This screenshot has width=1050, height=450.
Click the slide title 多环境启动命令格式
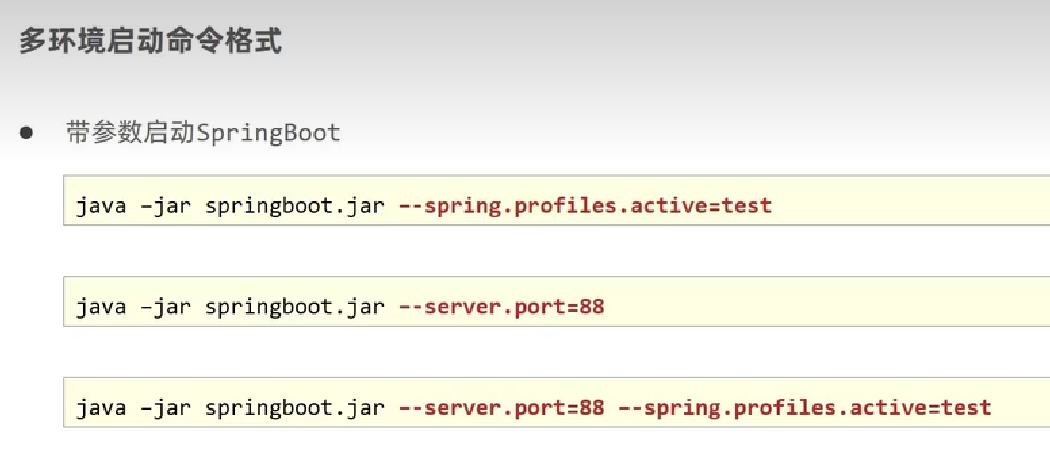[x=150, y=41]
